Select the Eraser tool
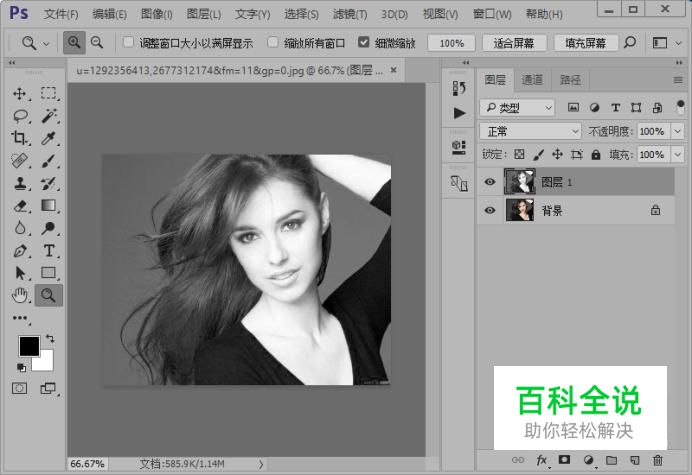 tap(19, 206)
